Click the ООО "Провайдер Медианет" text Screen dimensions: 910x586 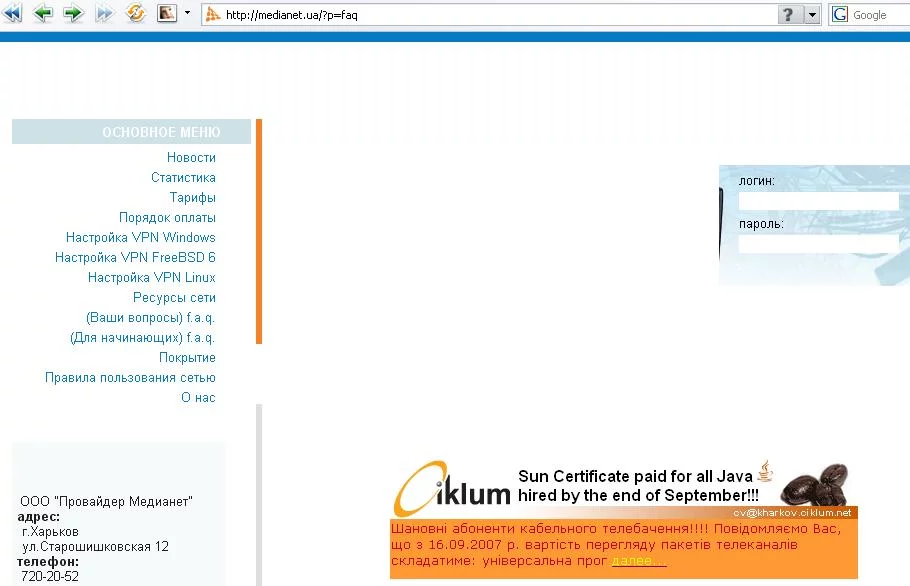click(x=106, y=501)
